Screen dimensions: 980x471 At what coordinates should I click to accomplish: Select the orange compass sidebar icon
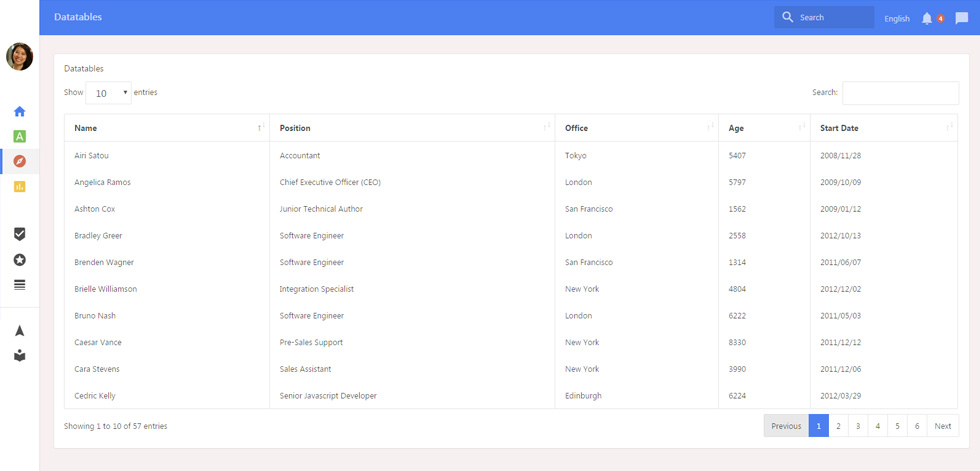(19, 161)
